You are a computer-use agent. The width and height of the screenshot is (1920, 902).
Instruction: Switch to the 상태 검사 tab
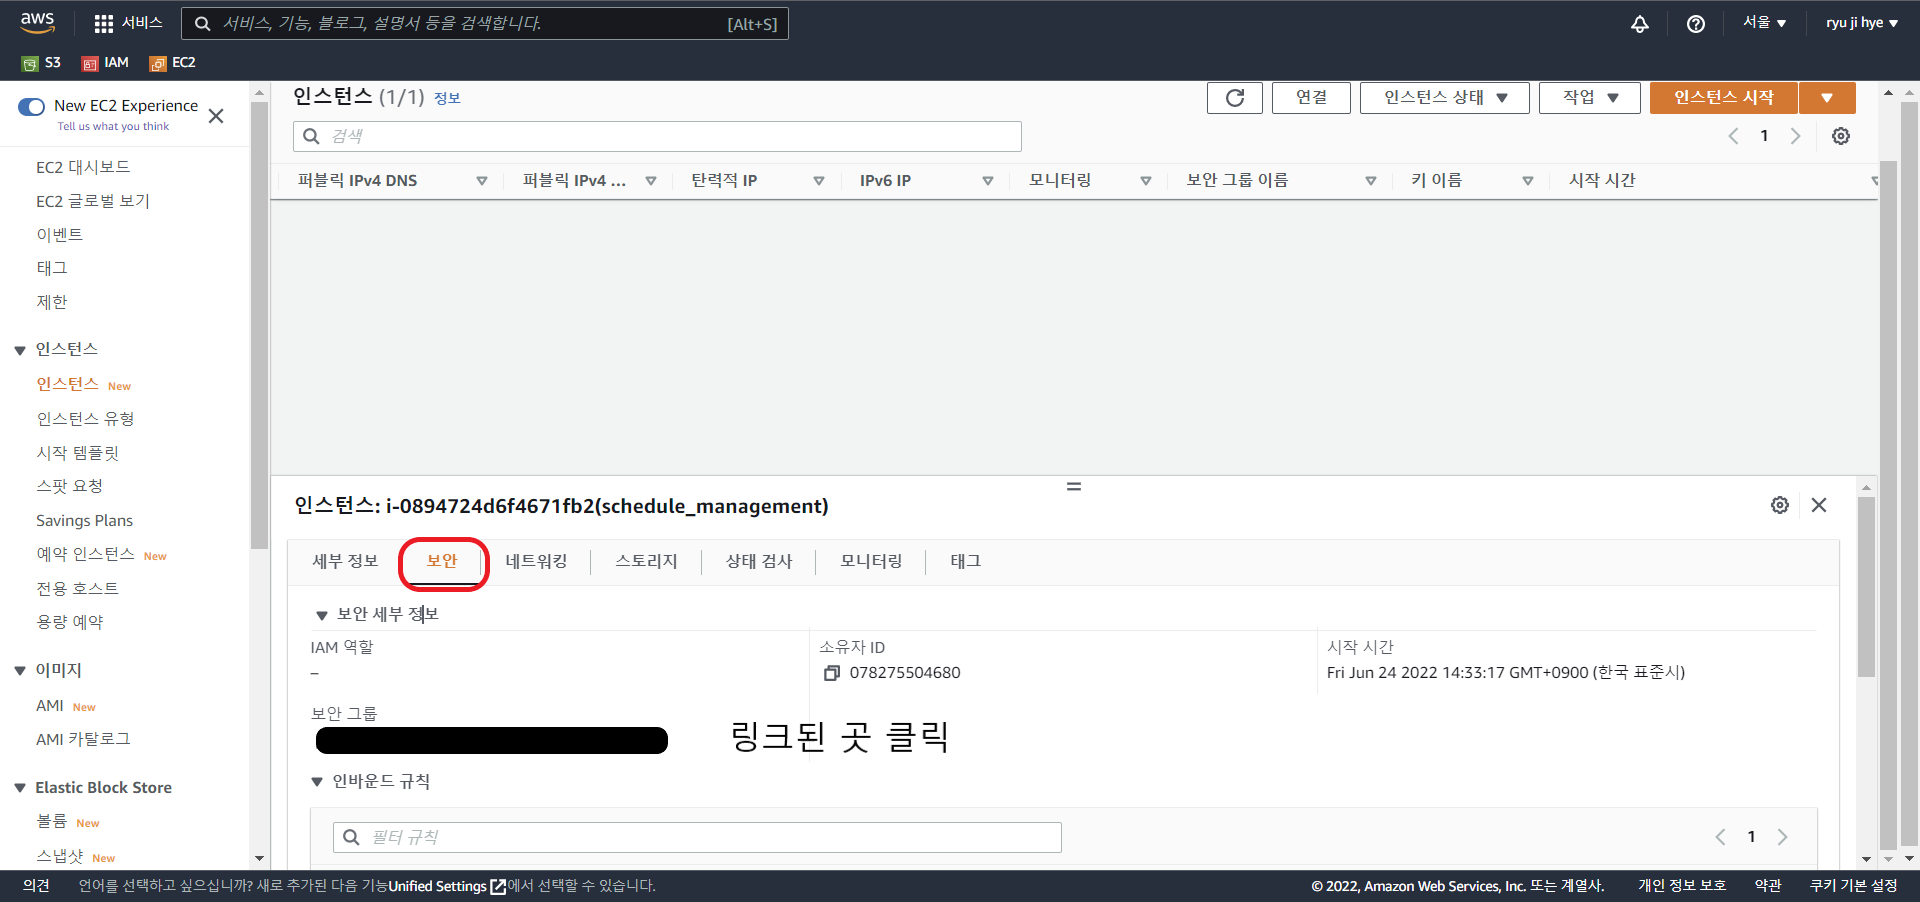point(759,562)
